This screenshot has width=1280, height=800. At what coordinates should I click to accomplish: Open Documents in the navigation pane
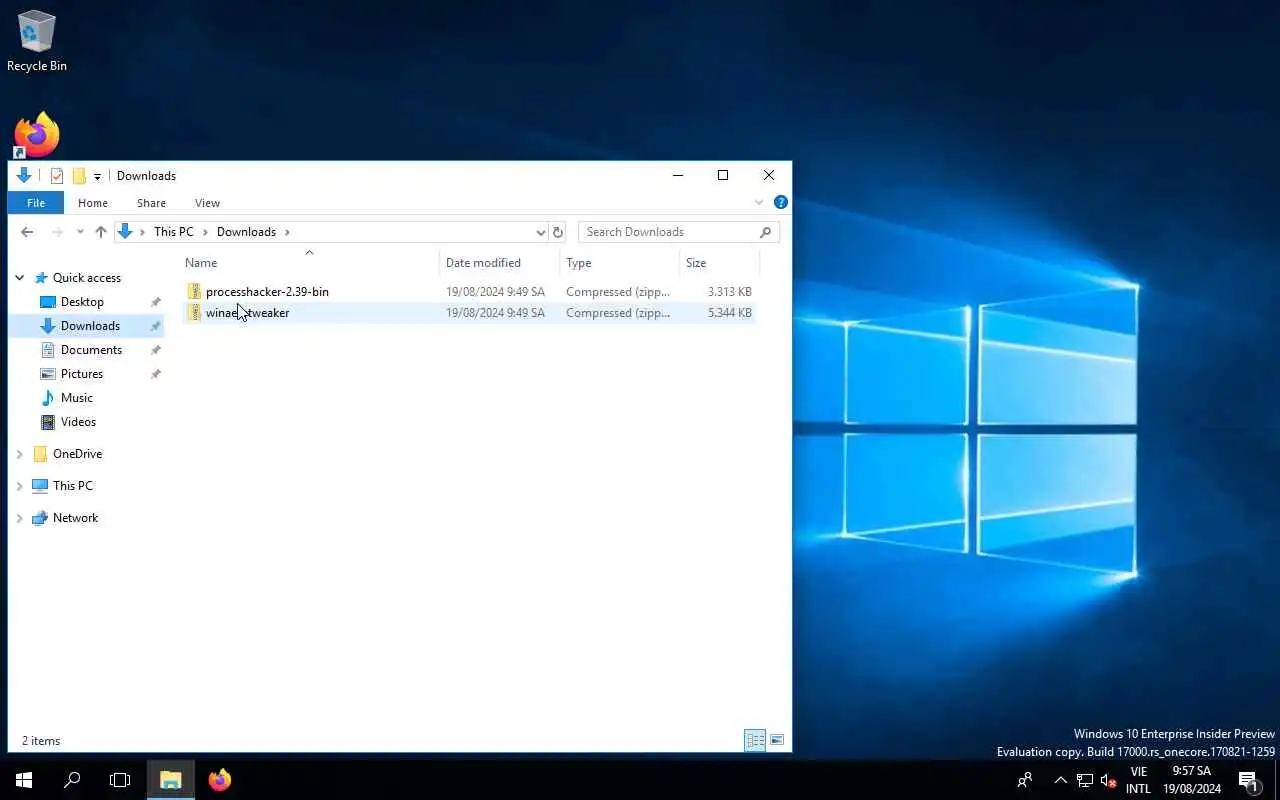(91, 350)
